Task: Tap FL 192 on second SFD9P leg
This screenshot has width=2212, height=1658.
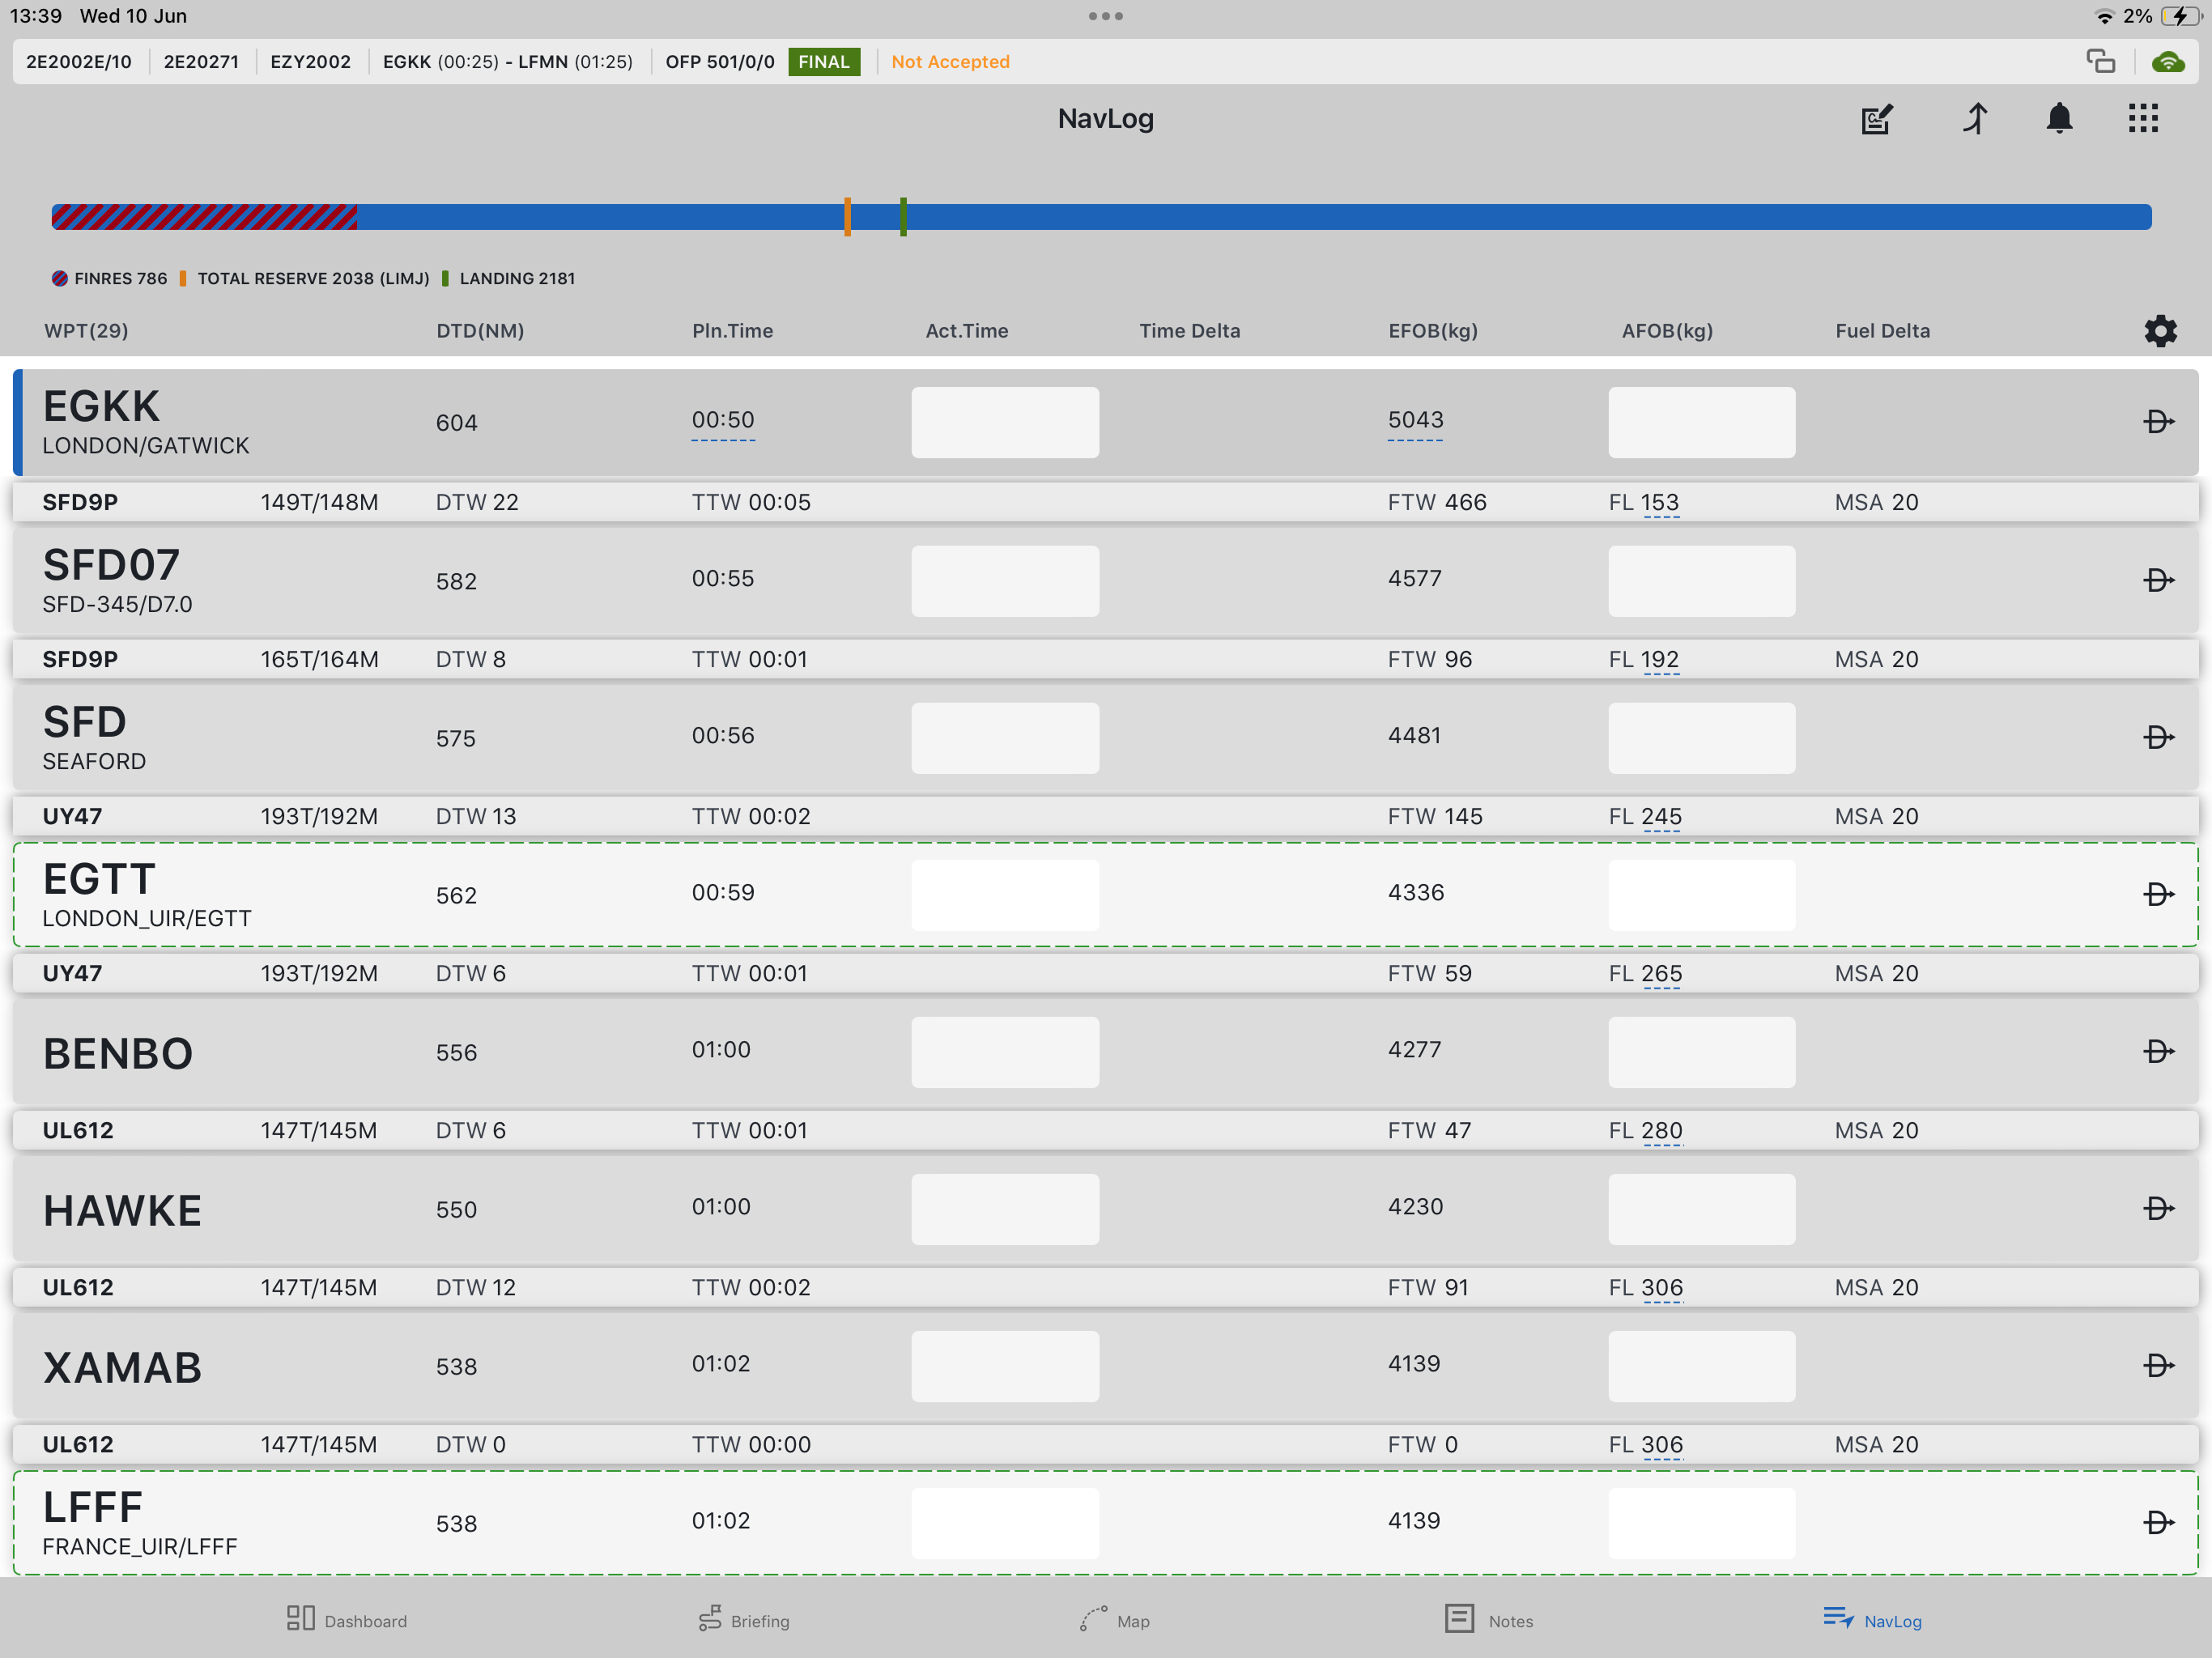Action: [x=1660, y=659]
